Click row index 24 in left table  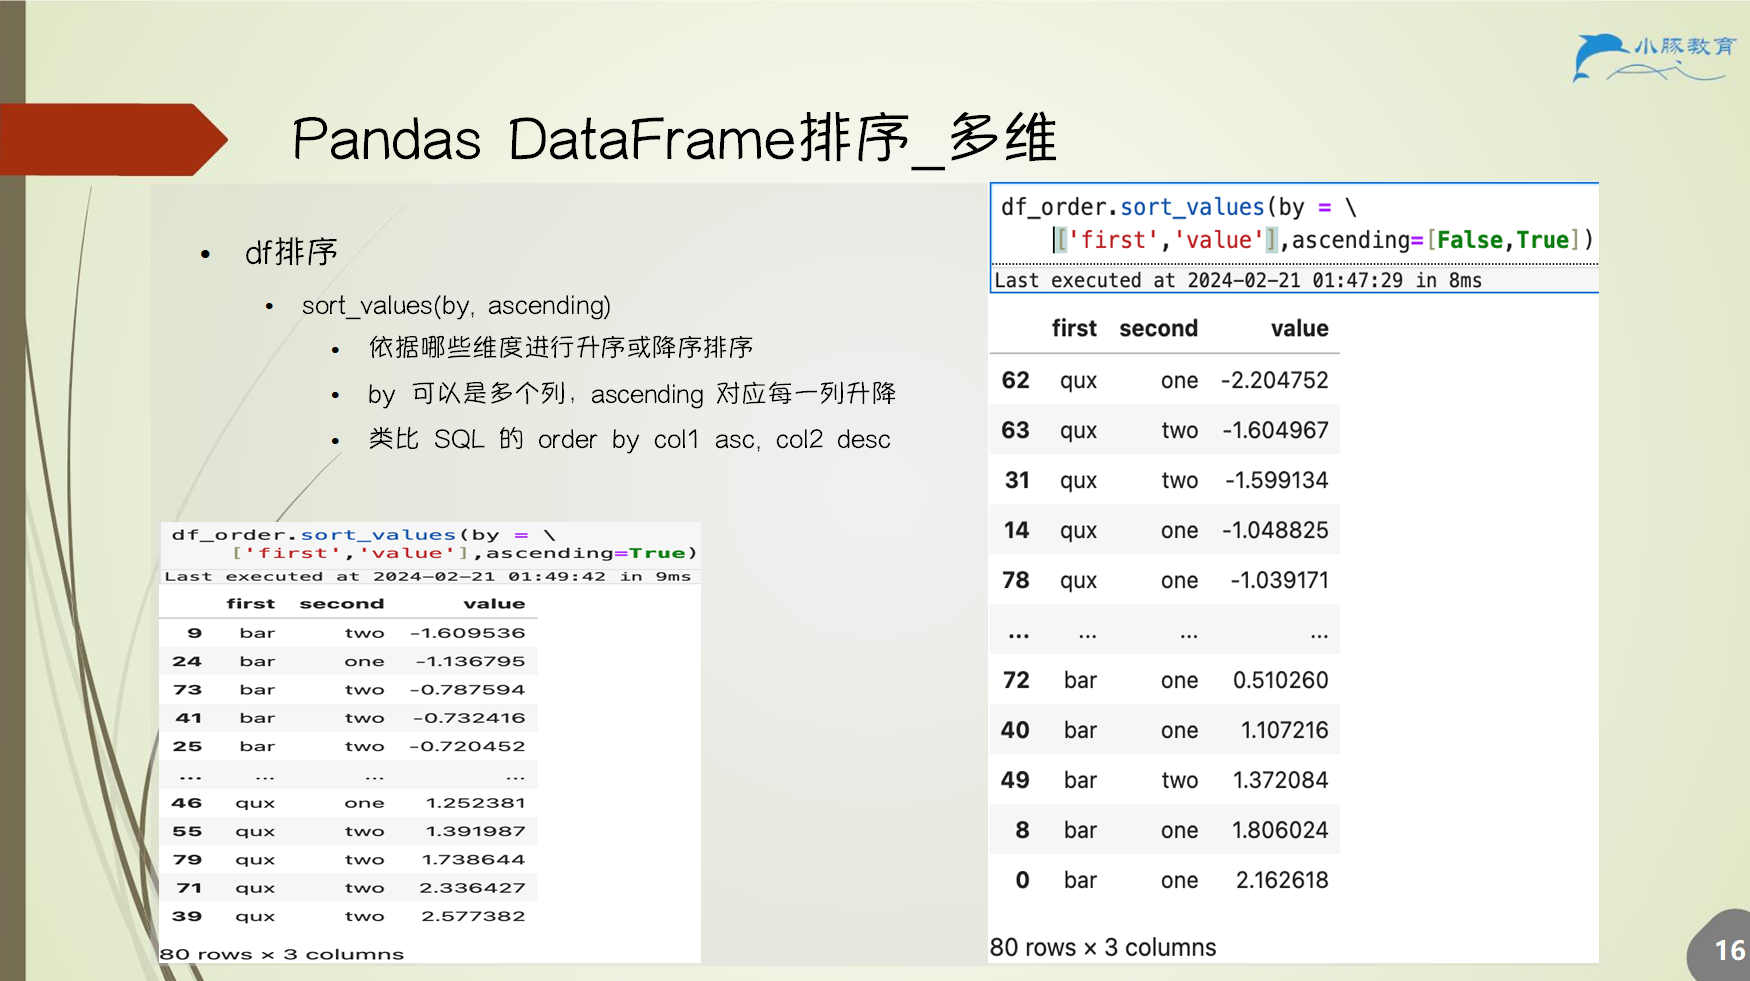[187, 662]
